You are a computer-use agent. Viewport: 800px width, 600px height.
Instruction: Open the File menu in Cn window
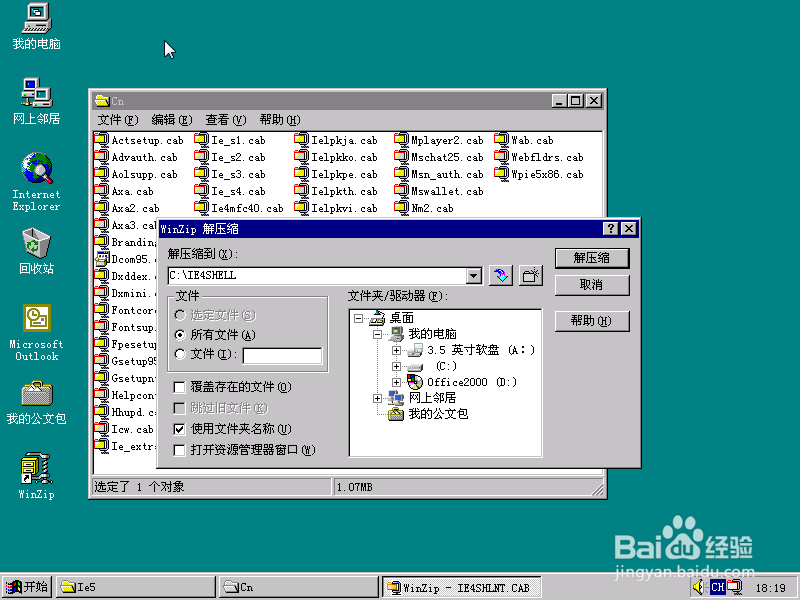tap(118, 120)
